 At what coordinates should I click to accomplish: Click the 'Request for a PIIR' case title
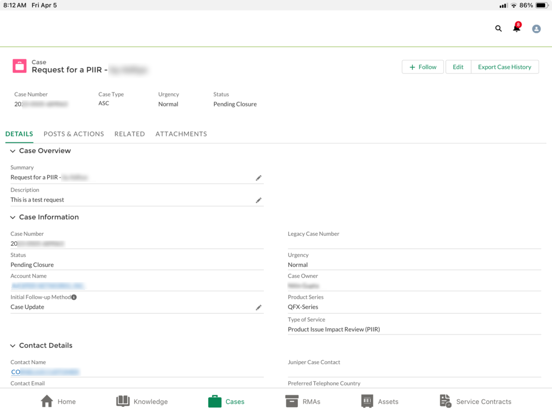click(67, 70)
